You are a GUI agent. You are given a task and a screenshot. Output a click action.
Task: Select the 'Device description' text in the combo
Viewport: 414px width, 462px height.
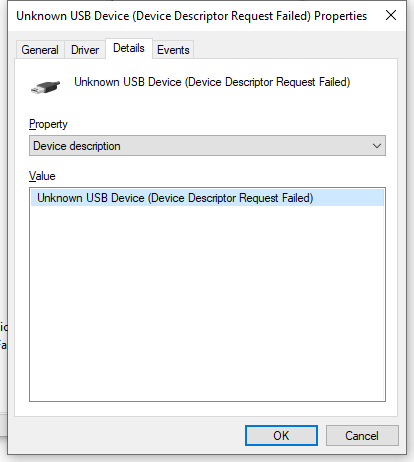tap(77, 146)
